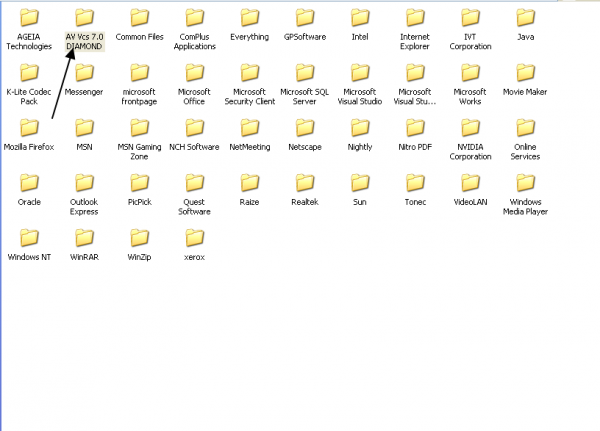The image size is (600, 431).
Task: Select the IVT Corporation folder icon
Action: (x=470, y=18)
